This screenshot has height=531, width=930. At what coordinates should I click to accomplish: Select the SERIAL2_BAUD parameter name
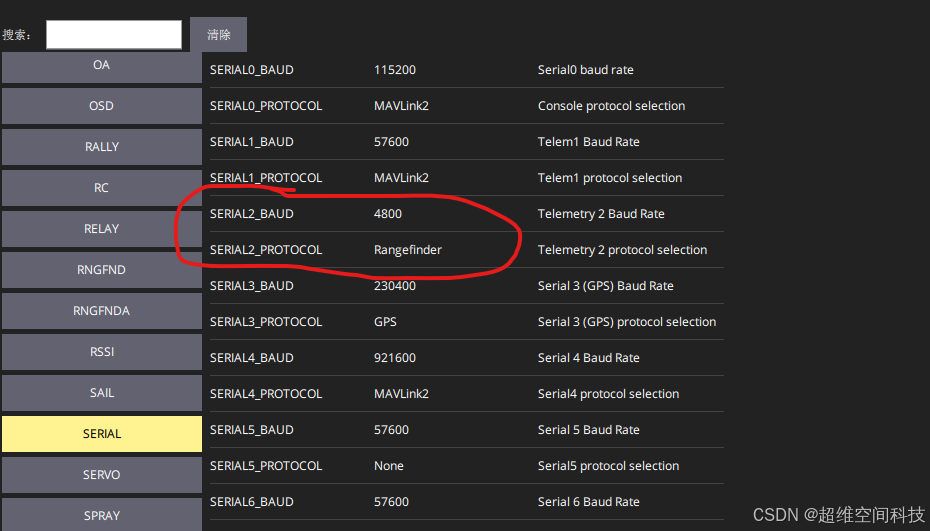(251, 214)
